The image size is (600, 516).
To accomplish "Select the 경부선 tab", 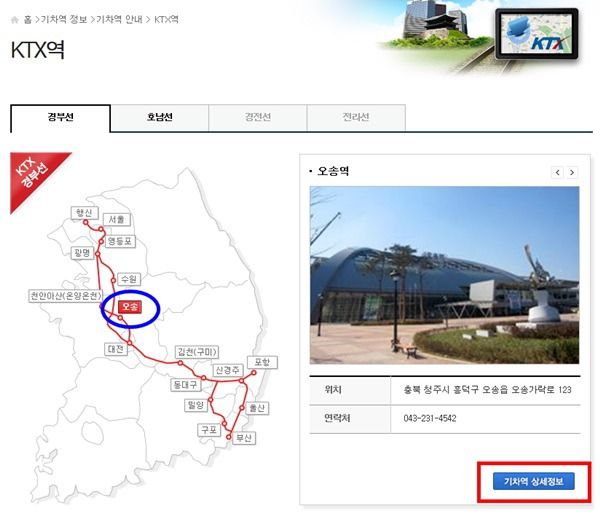I will coord(60,117).
